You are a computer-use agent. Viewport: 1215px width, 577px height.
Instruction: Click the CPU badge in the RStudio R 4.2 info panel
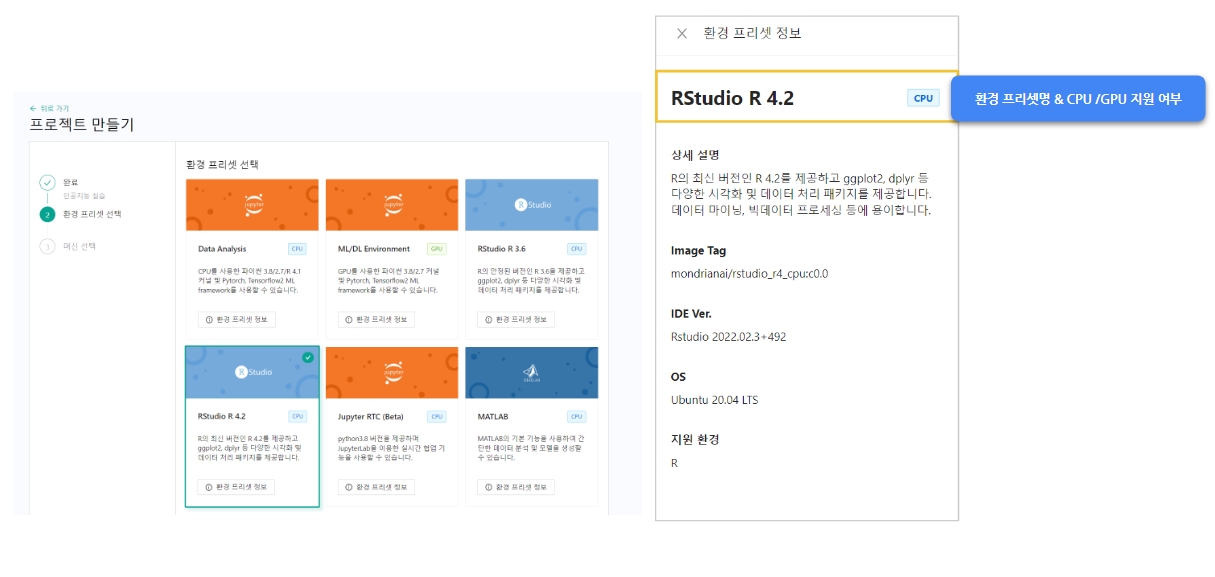[x=923, y=98]
